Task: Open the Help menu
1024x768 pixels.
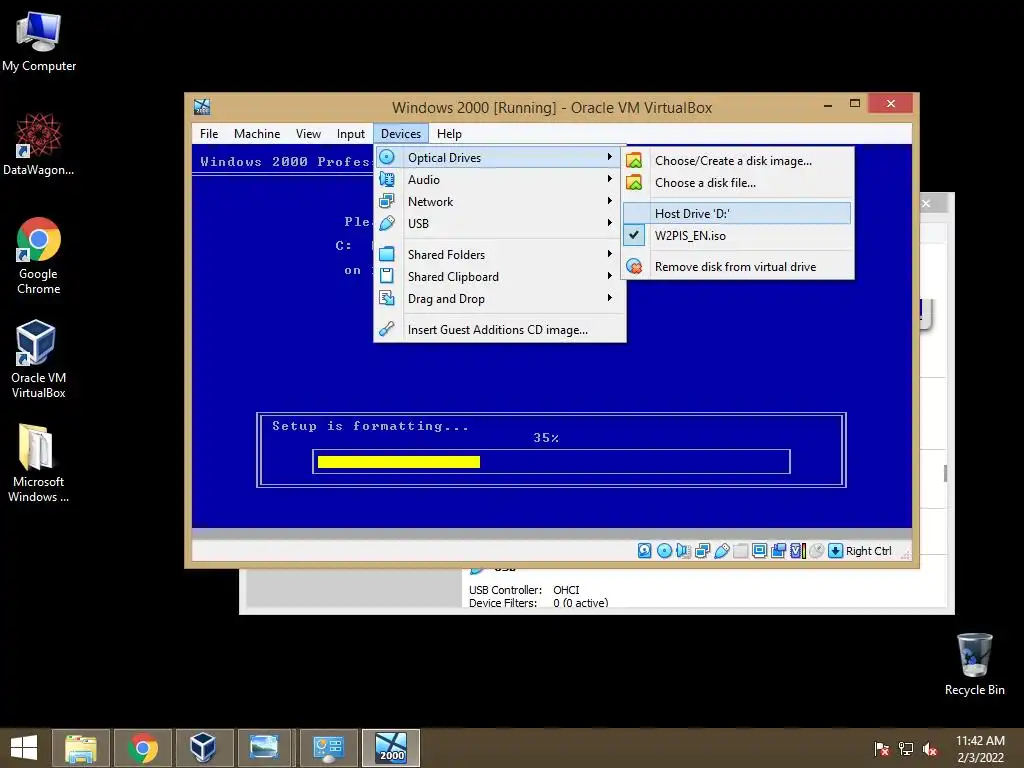Action: click(449, 134)
